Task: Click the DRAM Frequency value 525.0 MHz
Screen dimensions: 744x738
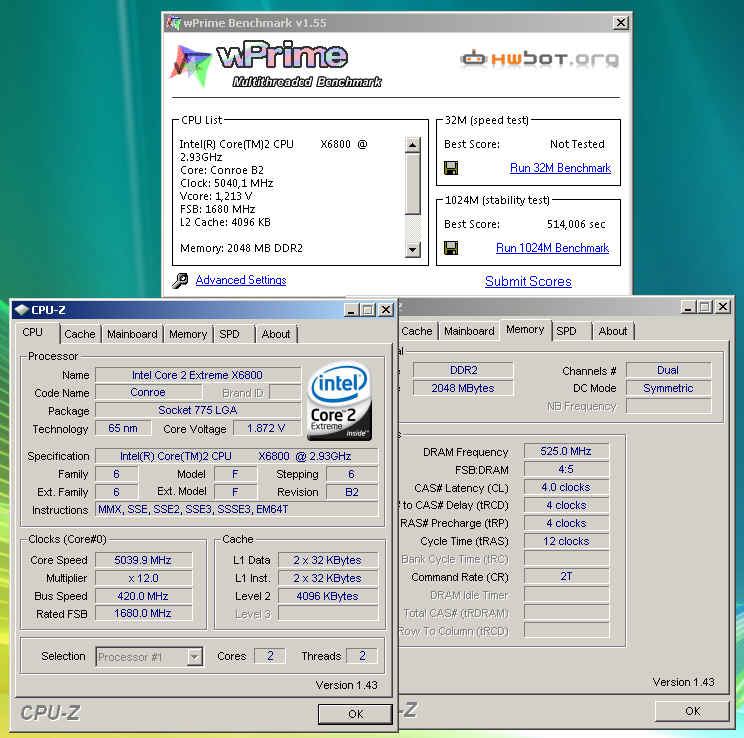Action: 566,451
